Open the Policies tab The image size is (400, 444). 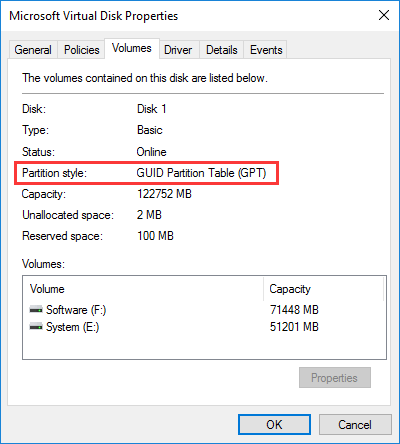(x=82, y=50)
